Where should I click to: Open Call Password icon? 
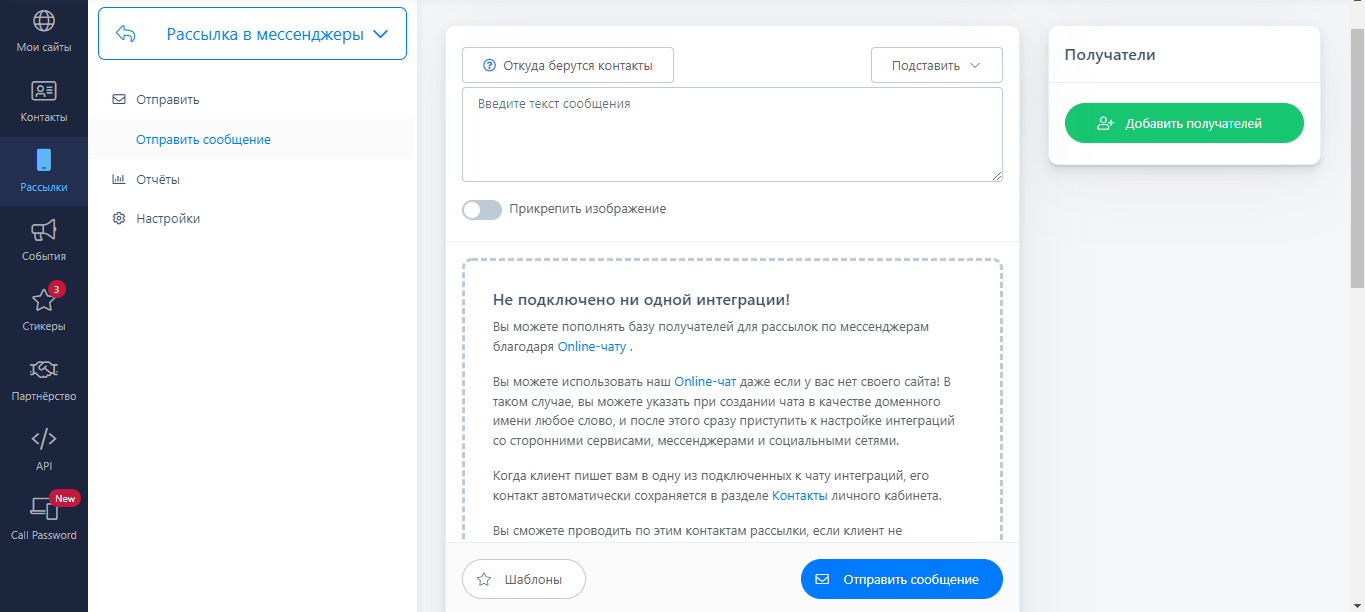44,509
